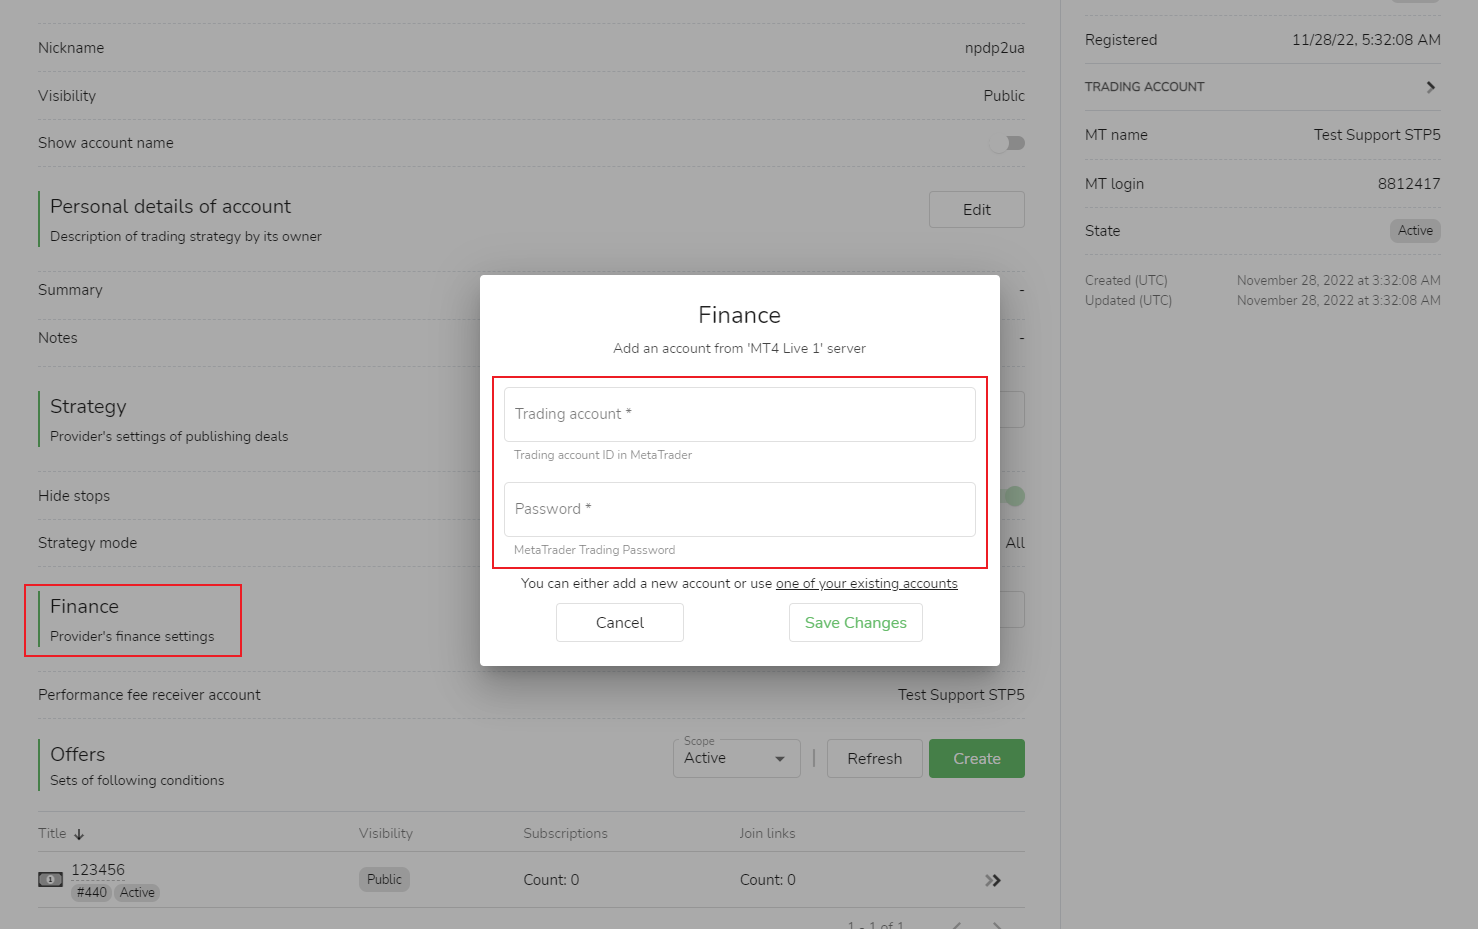The height and width of the screenshot is (929, 1478).
Task: Open the Scope dropdown set to Active
Action: [735, 758]
